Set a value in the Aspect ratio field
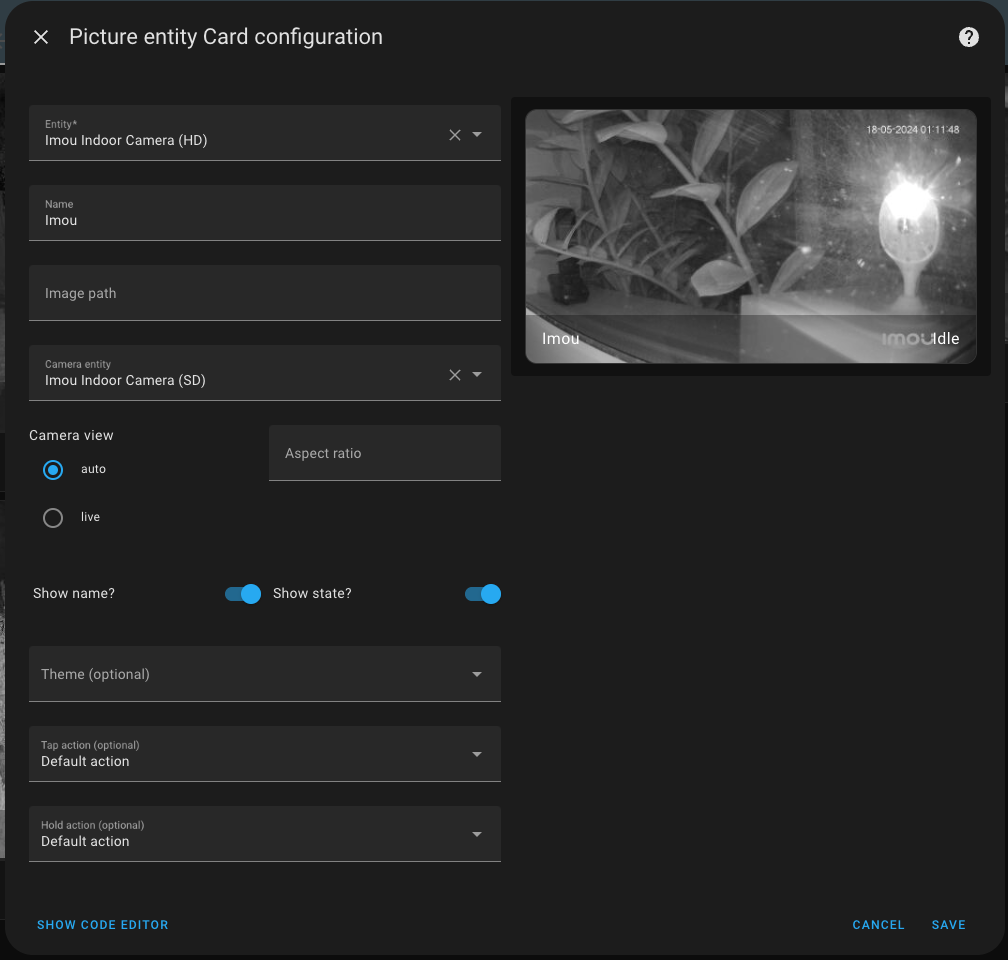This screenshot has height=960, width=1008. coord(384,453)
